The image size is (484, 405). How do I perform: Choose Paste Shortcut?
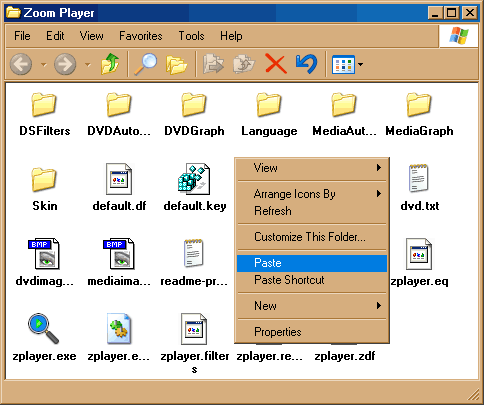point(312,280)
